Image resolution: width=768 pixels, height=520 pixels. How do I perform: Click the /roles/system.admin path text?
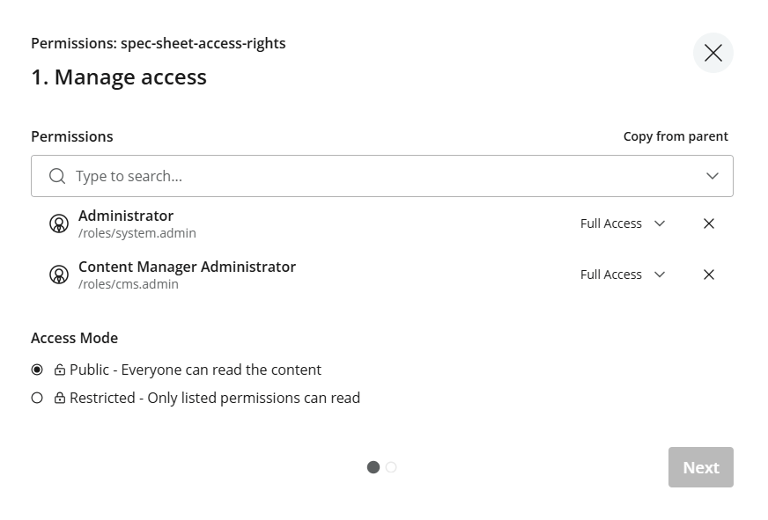click(137, 233)
